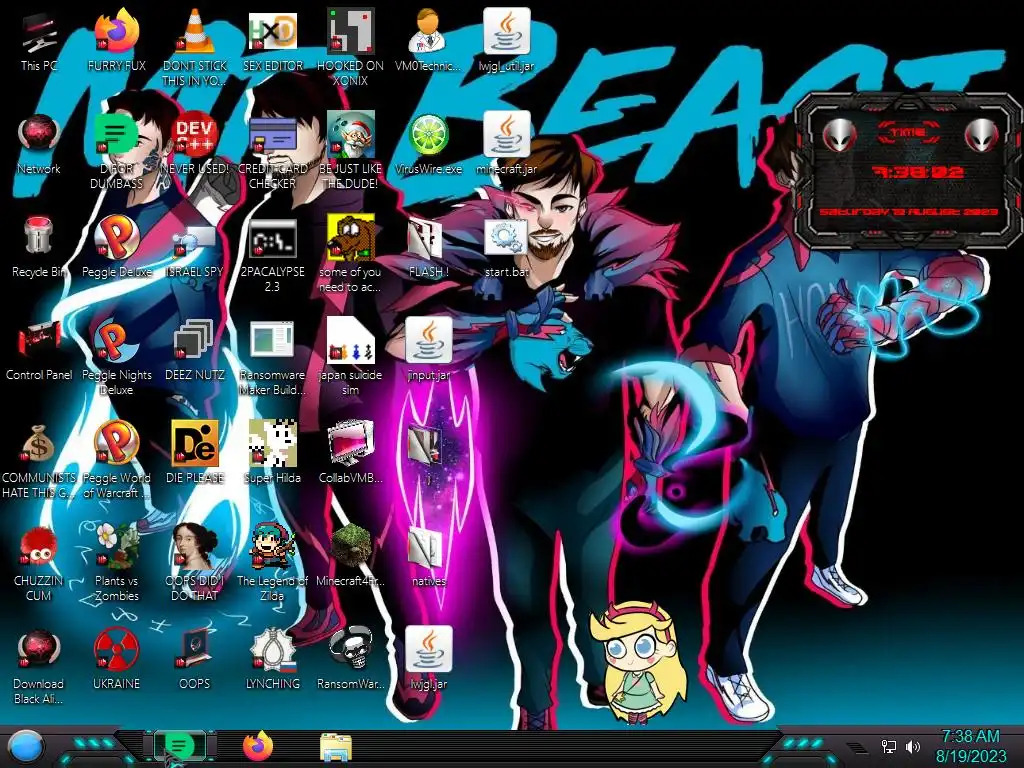Open the taskbar clock showing 7:38 AM
1024x768 pixels.
coord(970,746)
